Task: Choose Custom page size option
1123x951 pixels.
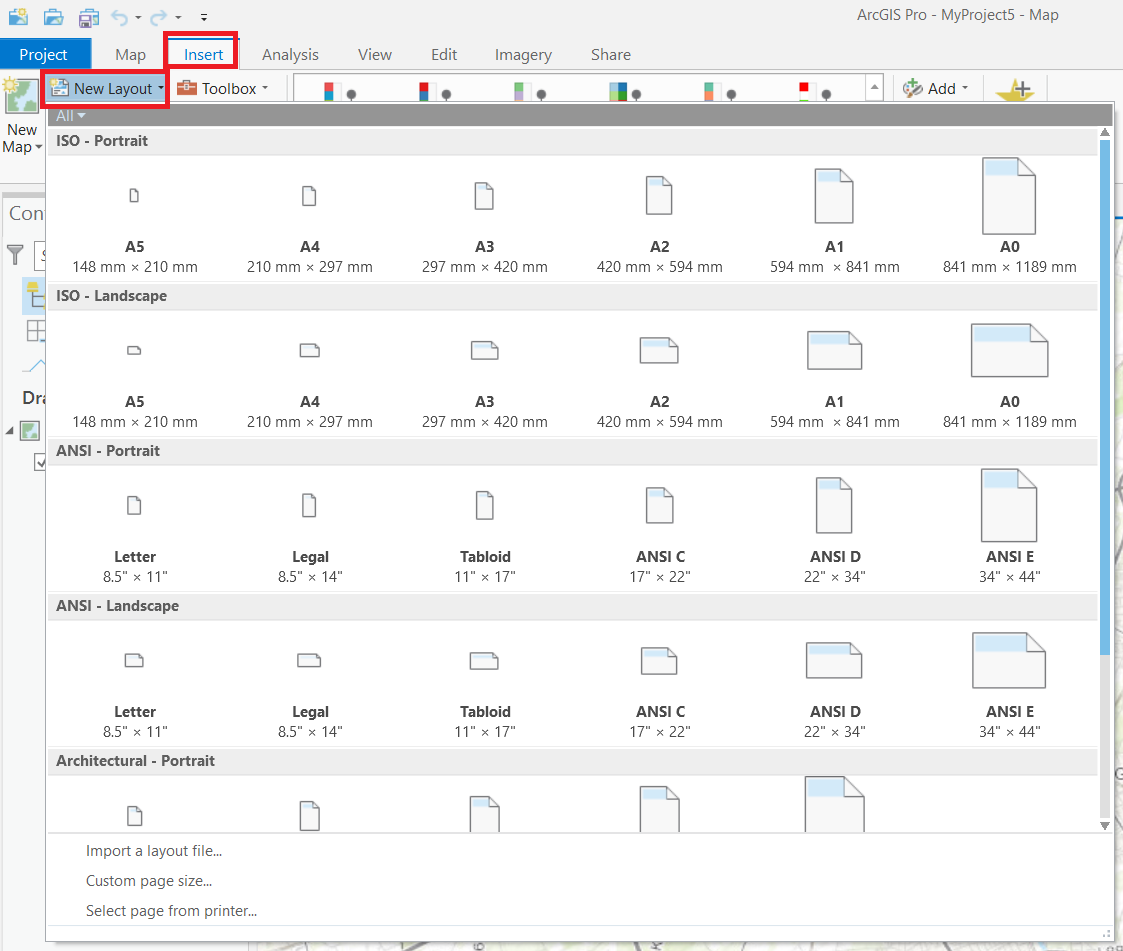Action: tap(149, 881)
